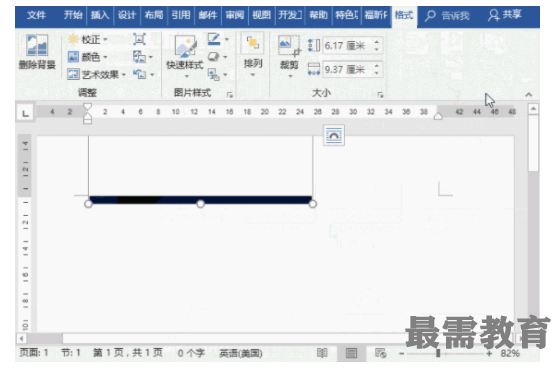
Task: Switch to read mode view icon
Action: tap(322, 353)
